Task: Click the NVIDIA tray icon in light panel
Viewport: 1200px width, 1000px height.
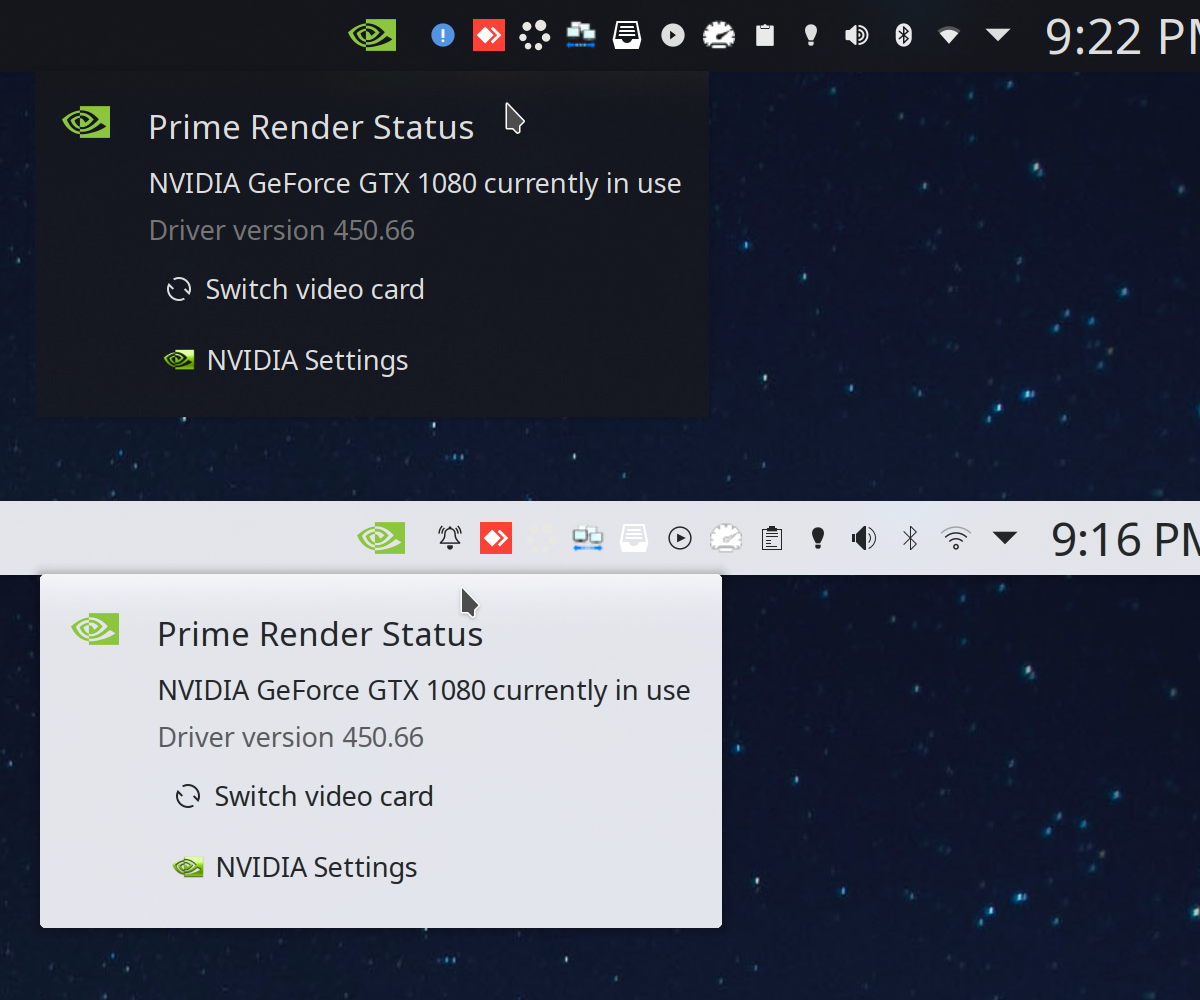Action: [381, 539]
